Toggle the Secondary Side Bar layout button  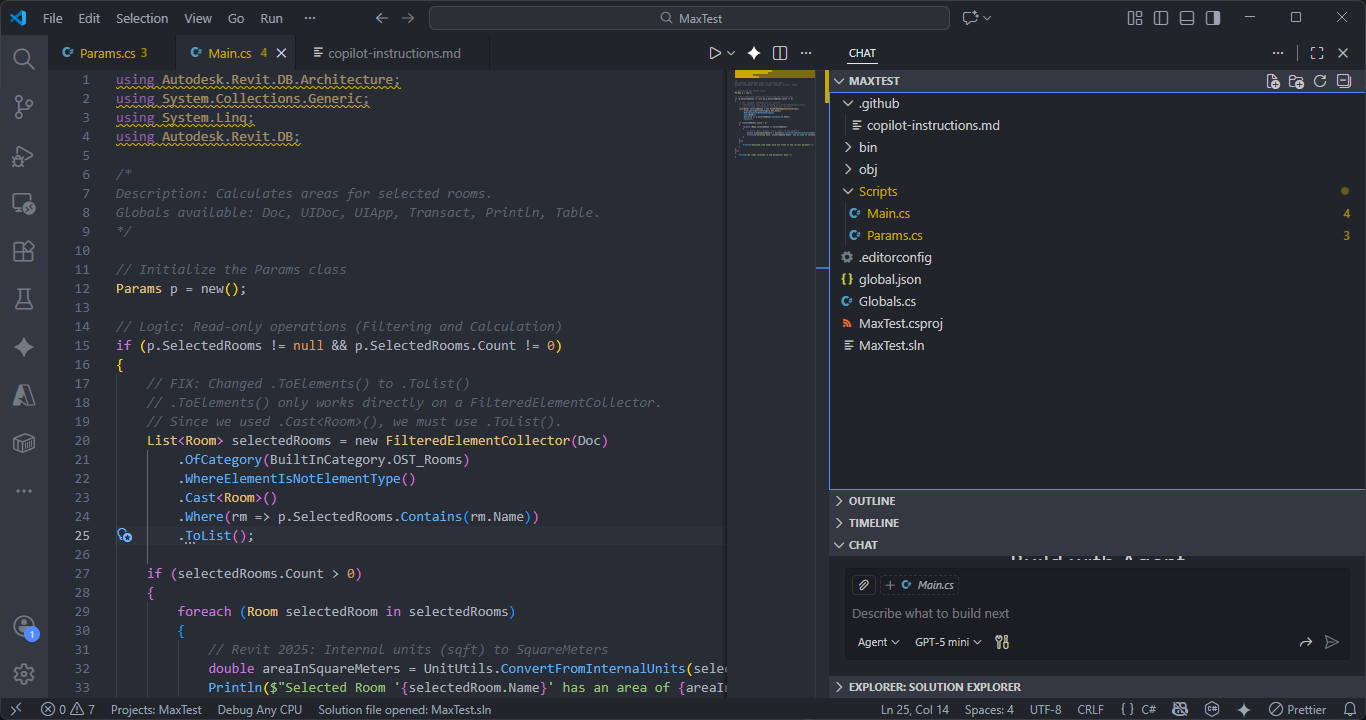[x=1212, y=18]
